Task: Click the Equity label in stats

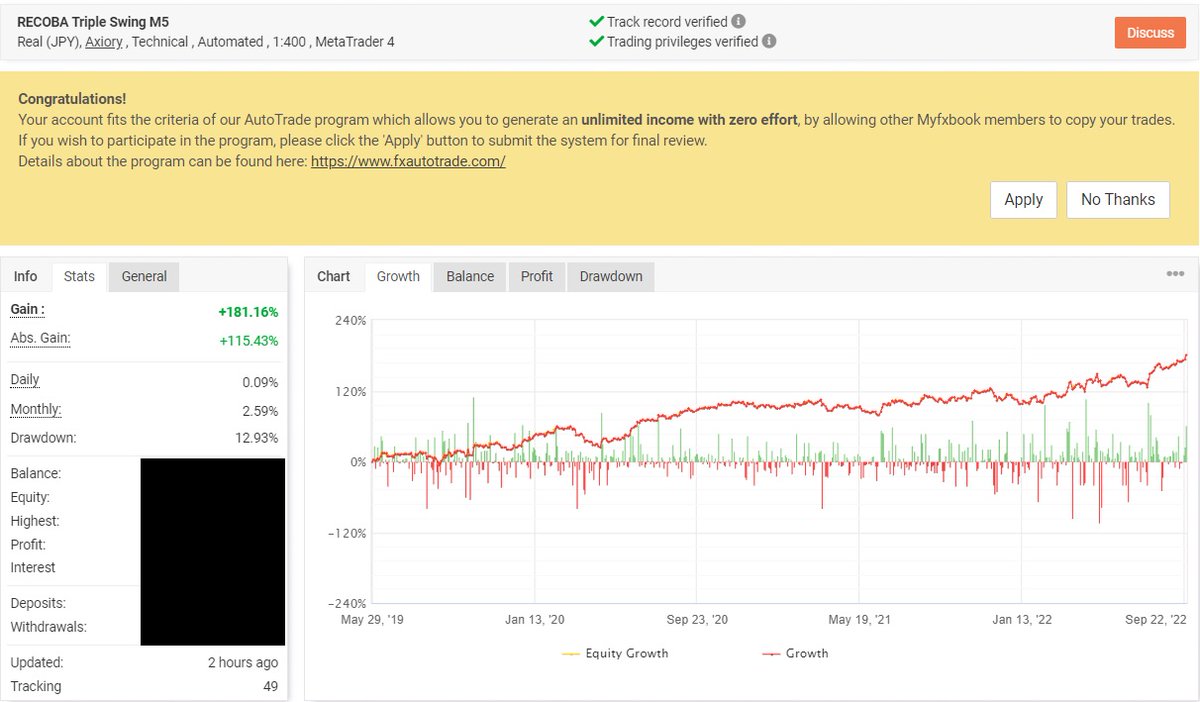Action: pyautogui.click(x=30, y=497)
